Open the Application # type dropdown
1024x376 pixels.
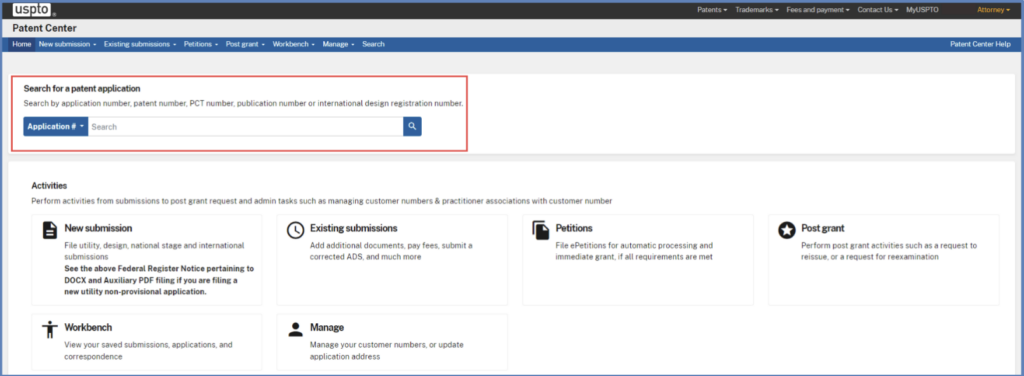56,127
